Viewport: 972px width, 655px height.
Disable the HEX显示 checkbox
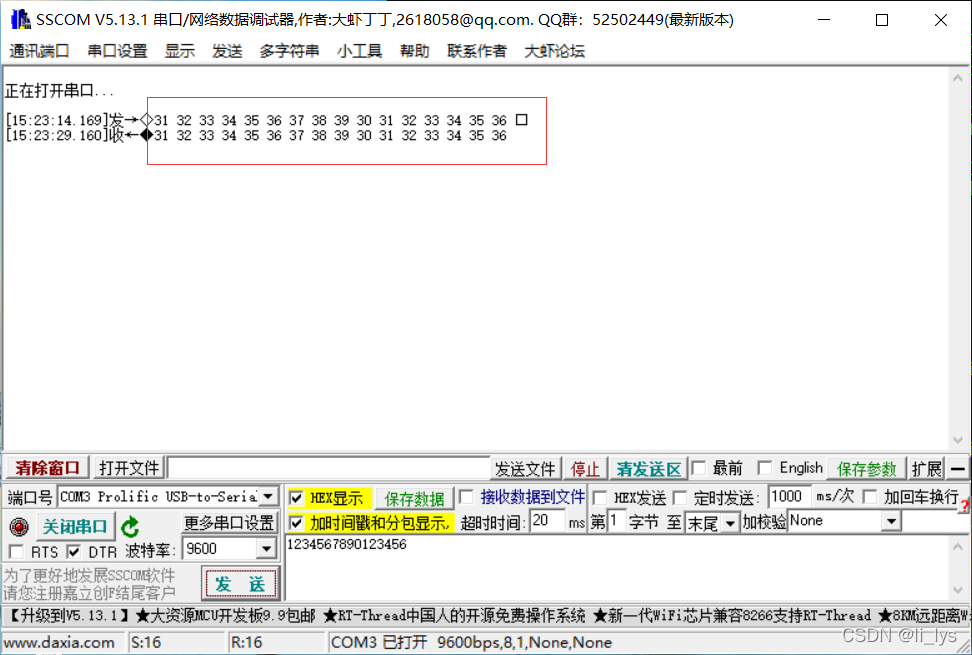pyautogui.click(x=296, y=497)
